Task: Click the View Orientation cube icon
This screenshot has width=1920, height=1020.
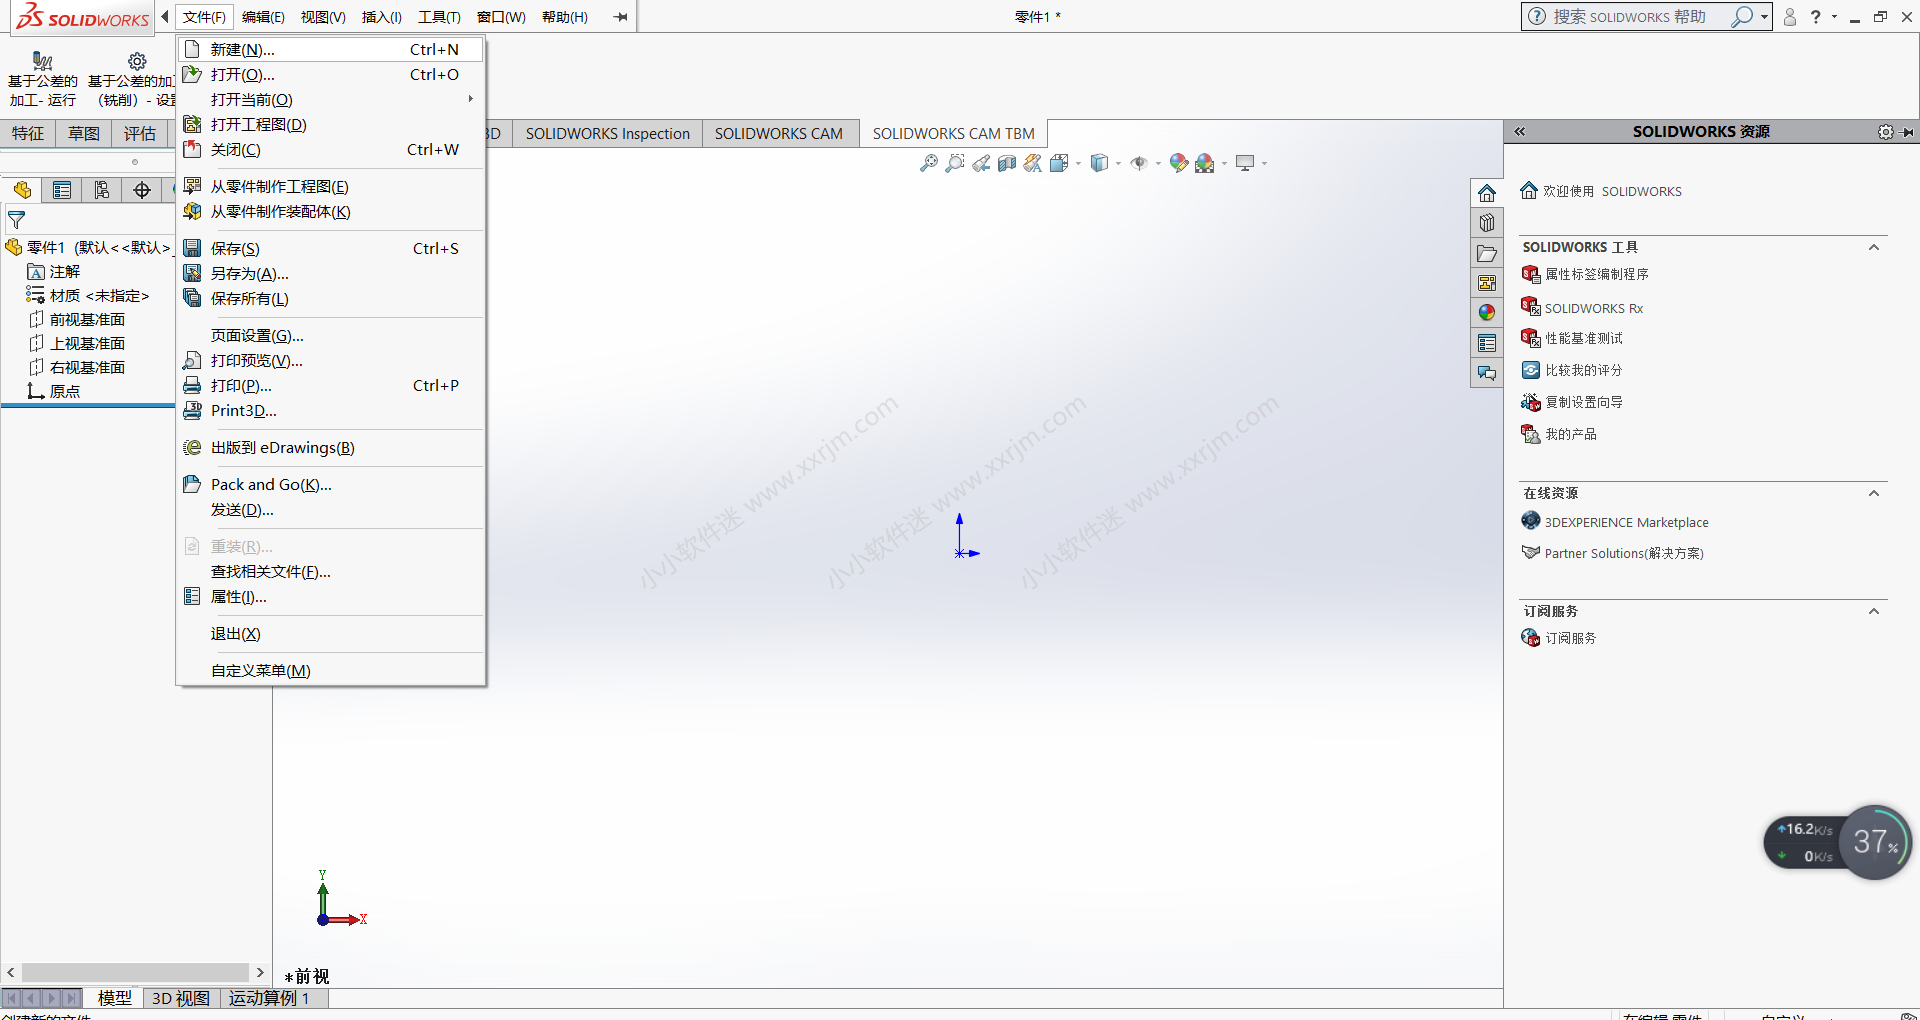Action: point(1059,163)
